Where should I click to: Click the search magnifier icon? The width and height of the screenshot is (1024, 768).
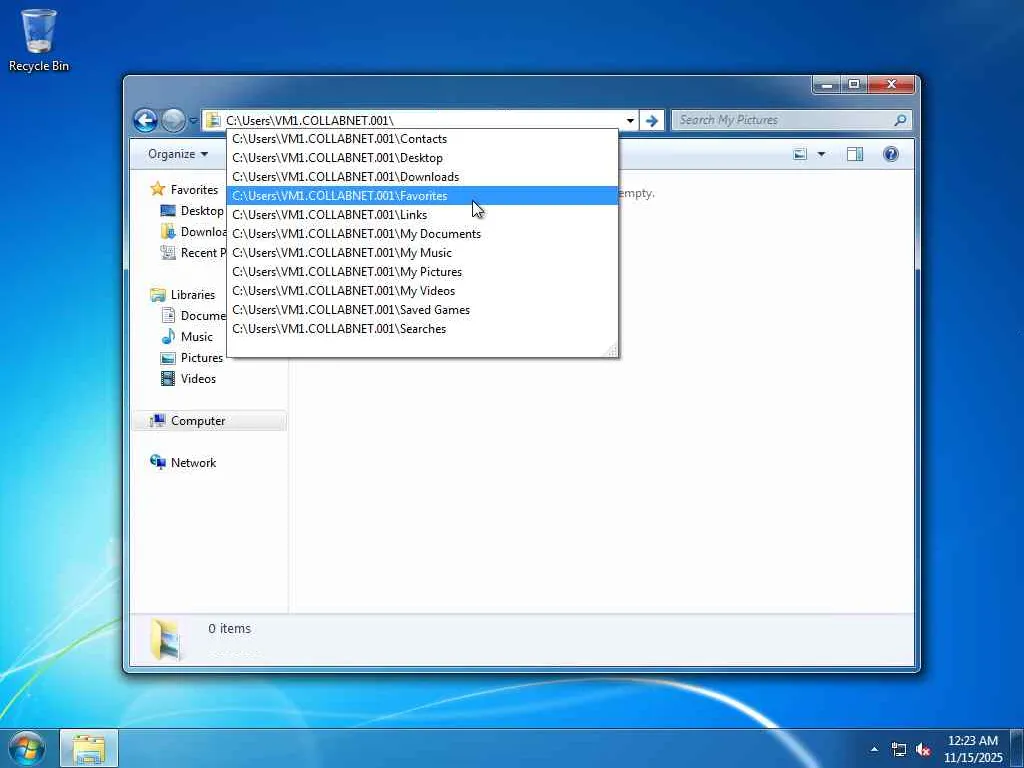[x=900, y=120]
